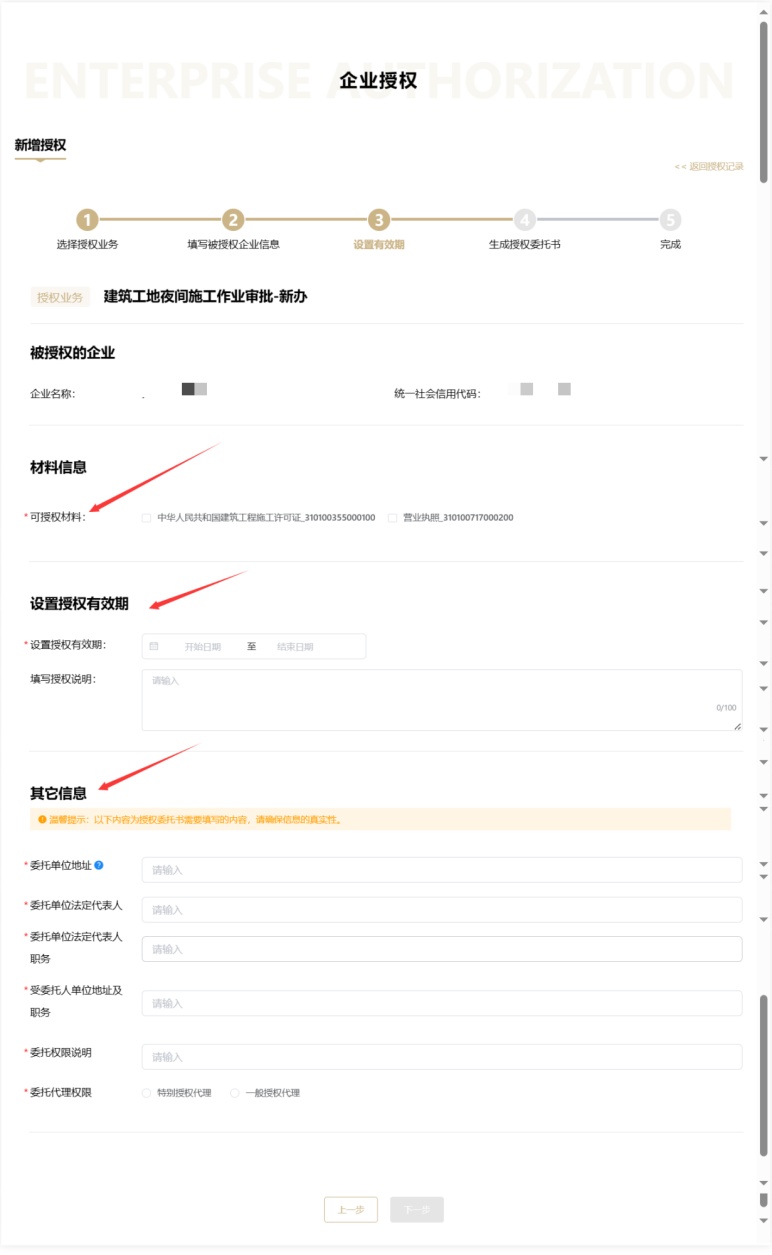Focus the 委托单位法定代表人职务 input
The image size is (772, 1255).
coord(442,949)
